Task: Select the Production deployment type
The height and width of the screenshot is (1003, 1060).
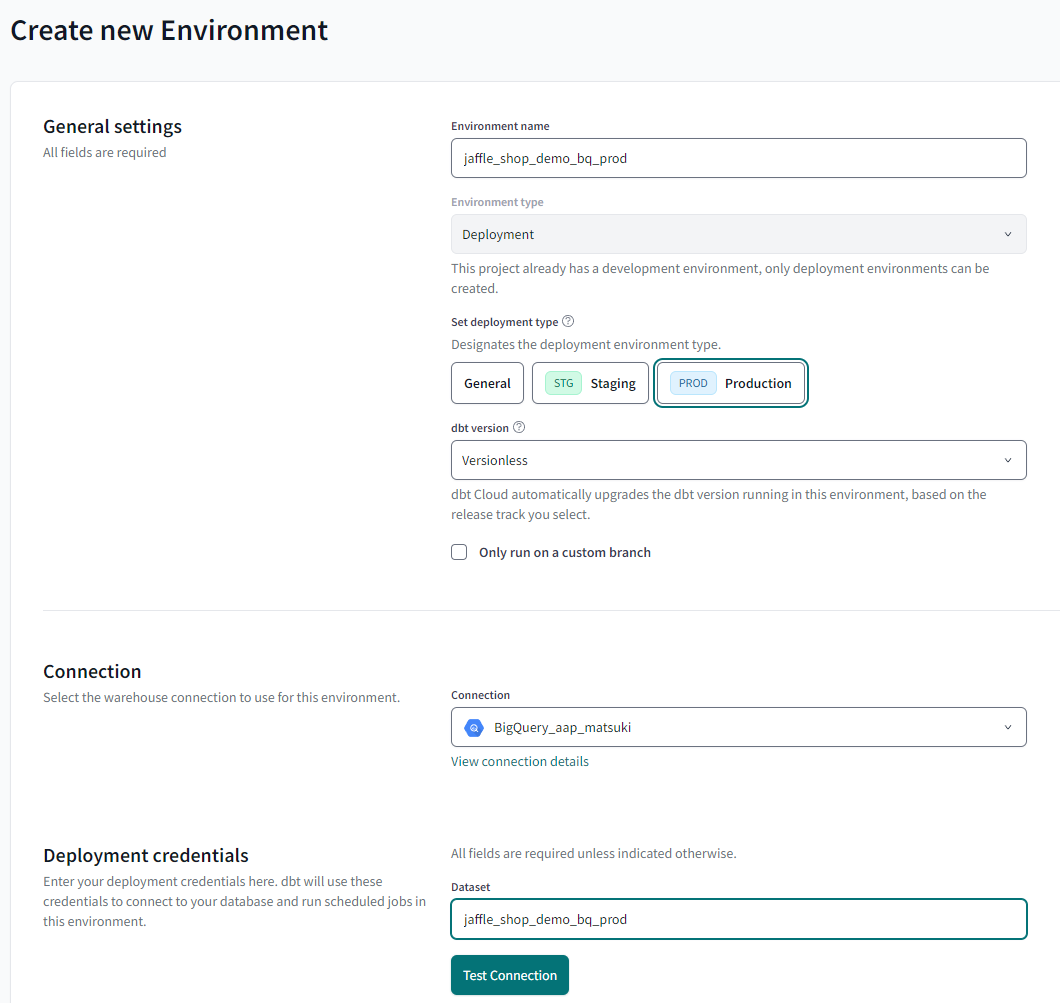Action: point(731,383)
